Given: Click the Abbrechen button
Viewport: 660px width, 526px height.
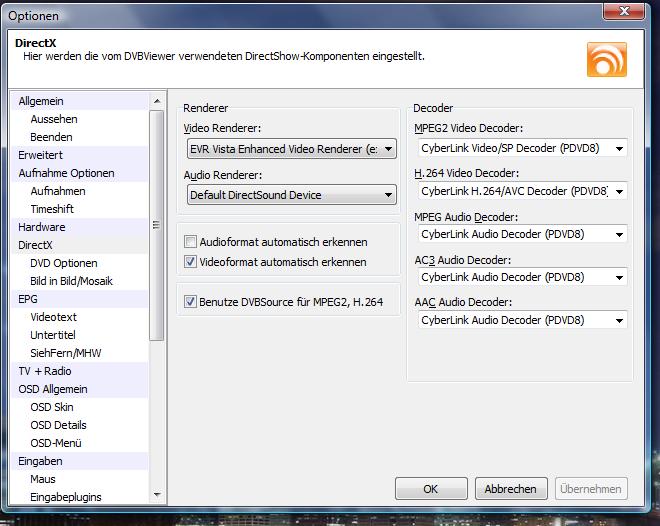Looking at the screenshot, I should (x=511, y=489).
